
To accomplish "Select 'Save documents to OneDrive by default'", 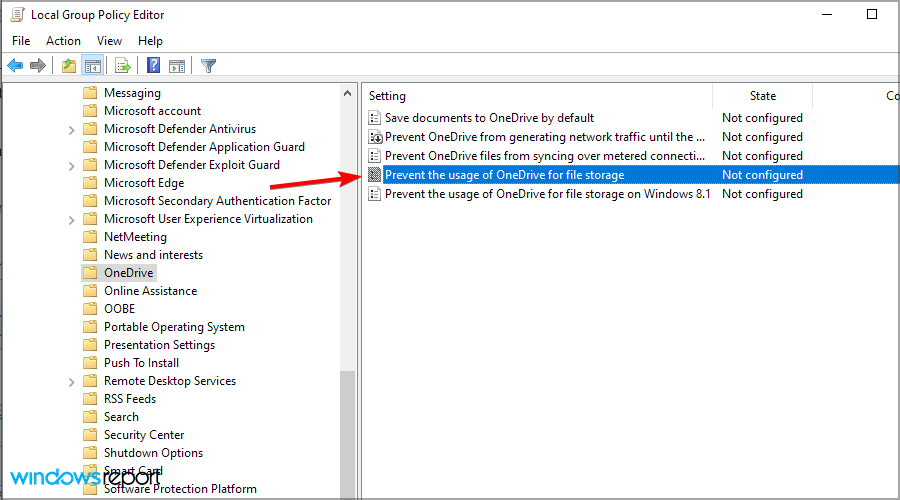I will coord(490,118).
